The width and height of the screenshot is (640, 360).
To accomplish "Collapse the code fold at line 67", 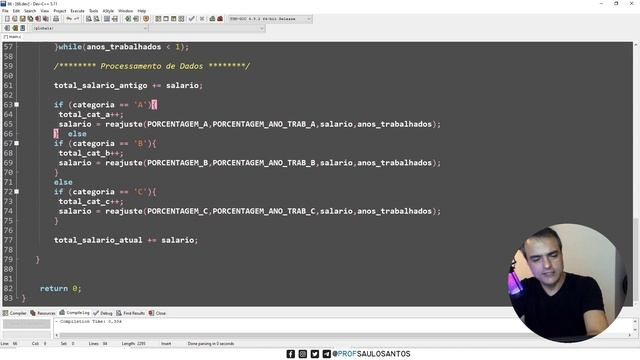I will (17, 143).
